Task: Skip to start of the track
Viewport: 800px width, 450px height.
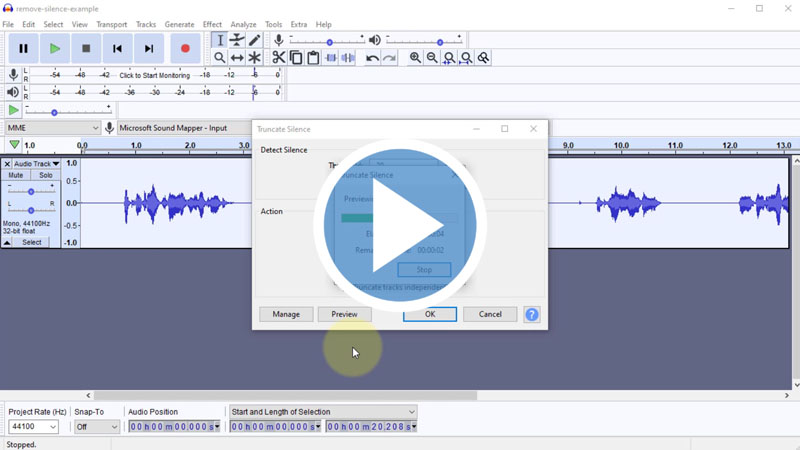Action: pyautogui.click(x=117, y=48)
